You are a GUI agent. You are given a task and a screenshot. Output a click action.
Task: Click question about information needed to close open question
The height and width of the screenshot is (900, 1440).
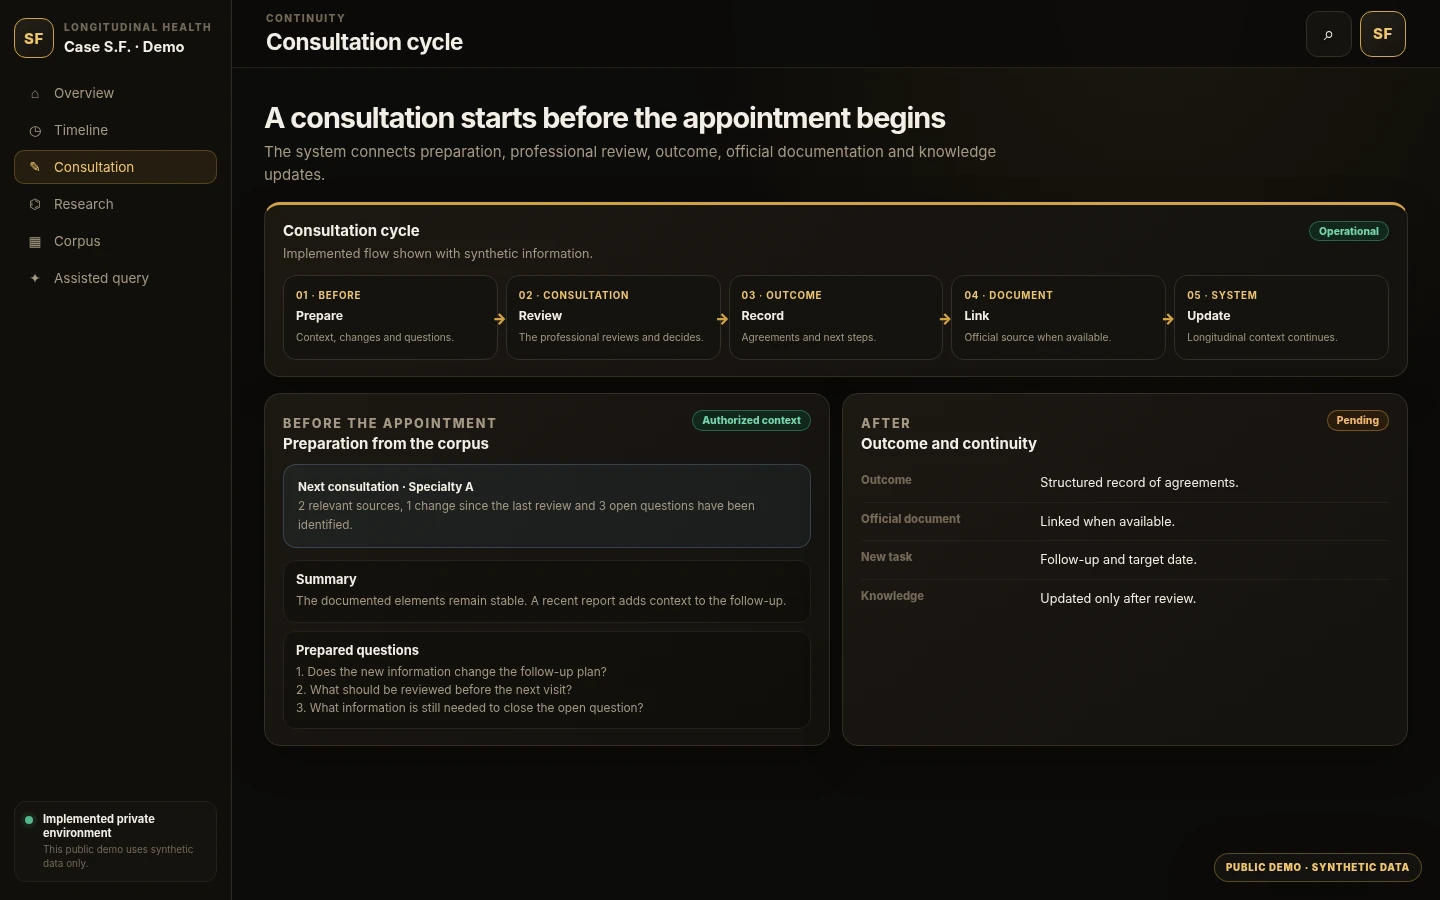(x=470, y=708)
